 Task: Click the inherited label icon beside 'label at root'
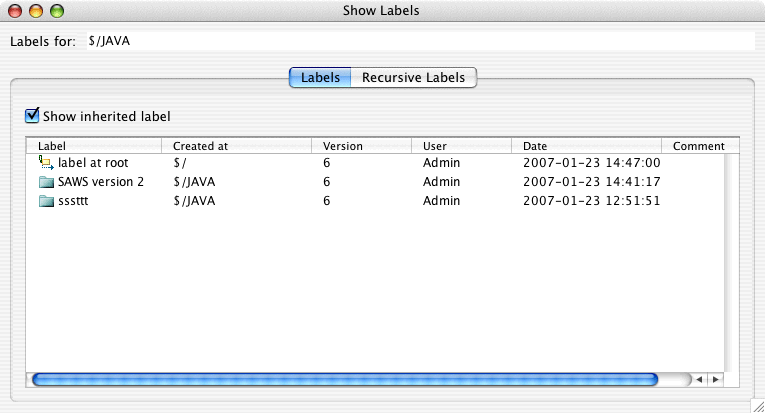(x=45, y=162)
